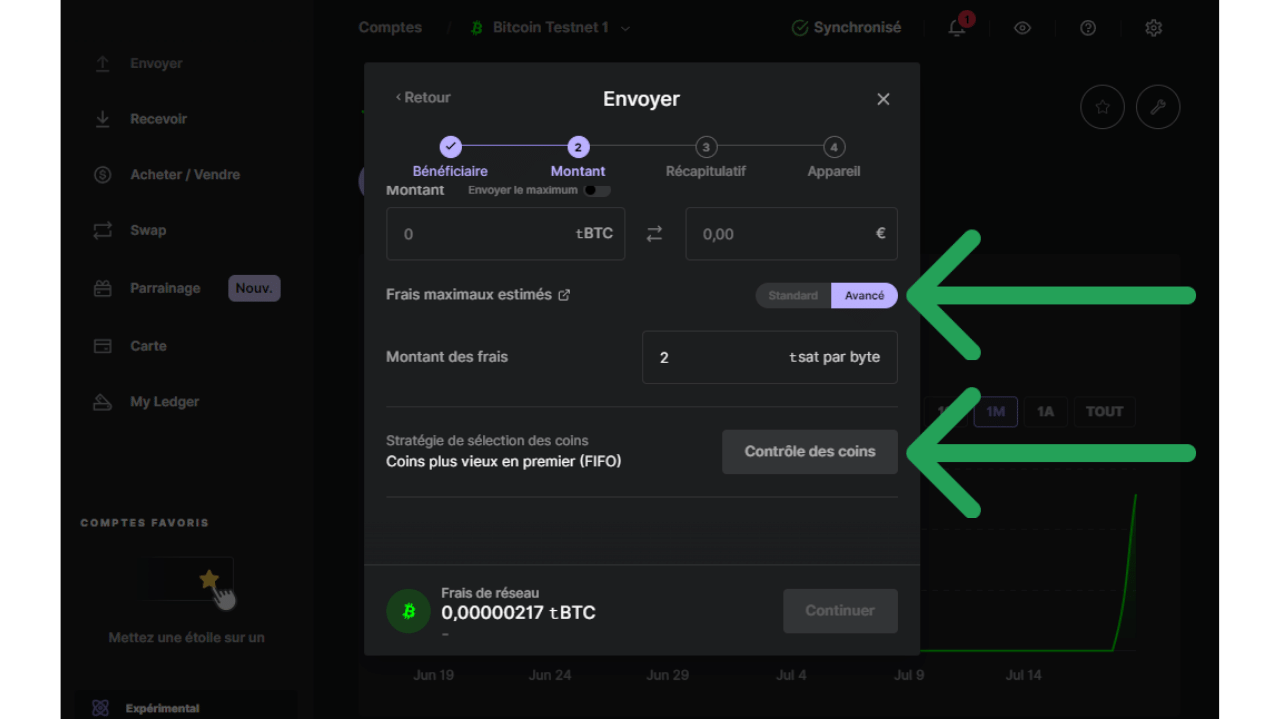Screen dimensions: 1280x720
Task: Click the 0,00000217 tBTC fee value
Action: [x=518, y=613]
